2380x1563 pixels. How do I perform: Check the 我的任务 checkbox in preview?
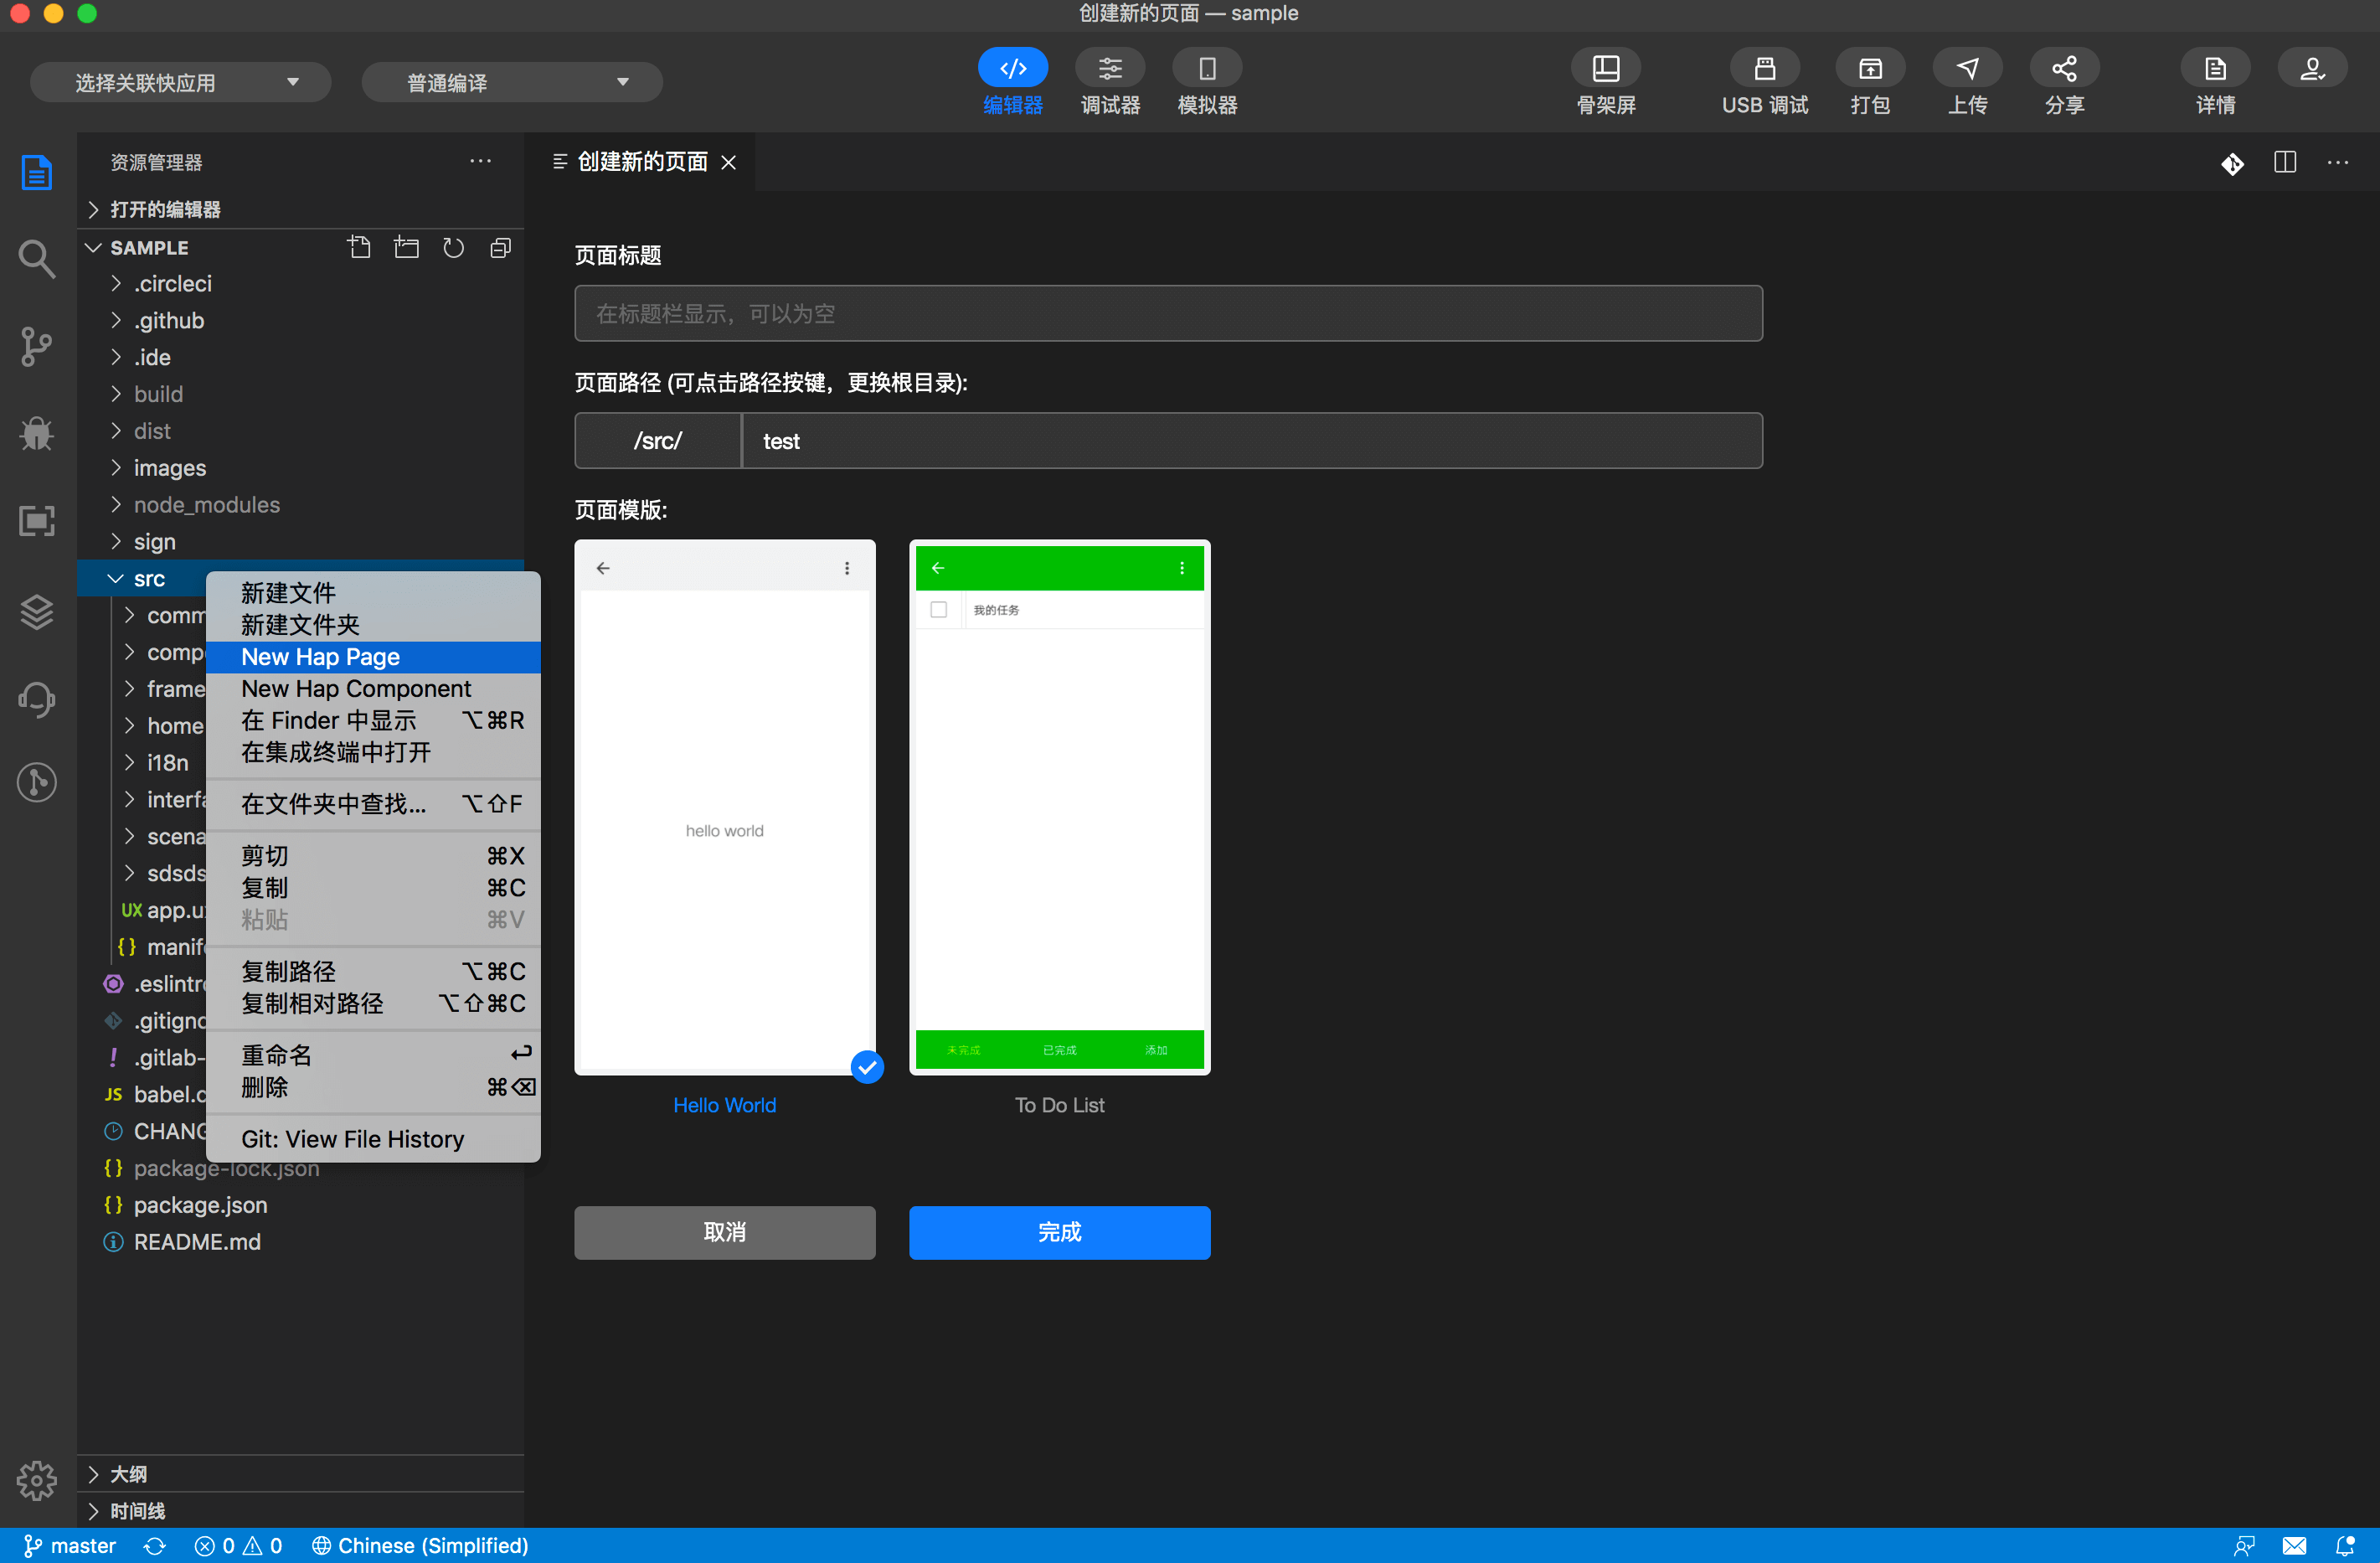pyautogui.click(x=938, y=609)
